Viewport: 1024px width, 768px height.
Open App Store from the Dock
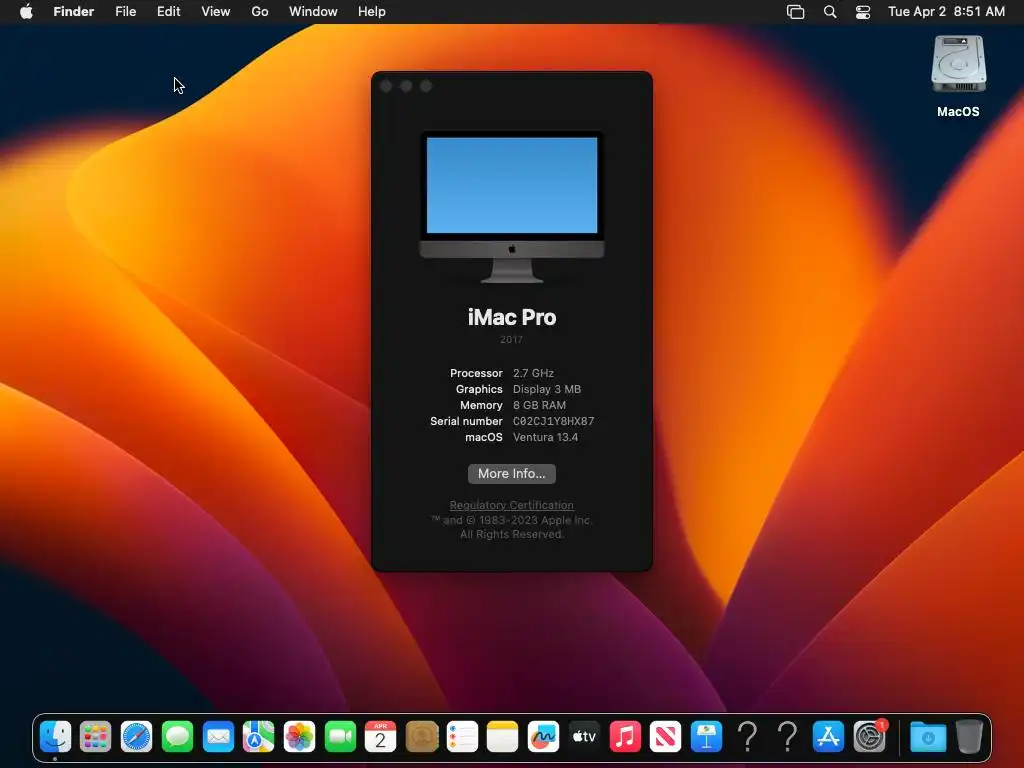pos(829,737)
